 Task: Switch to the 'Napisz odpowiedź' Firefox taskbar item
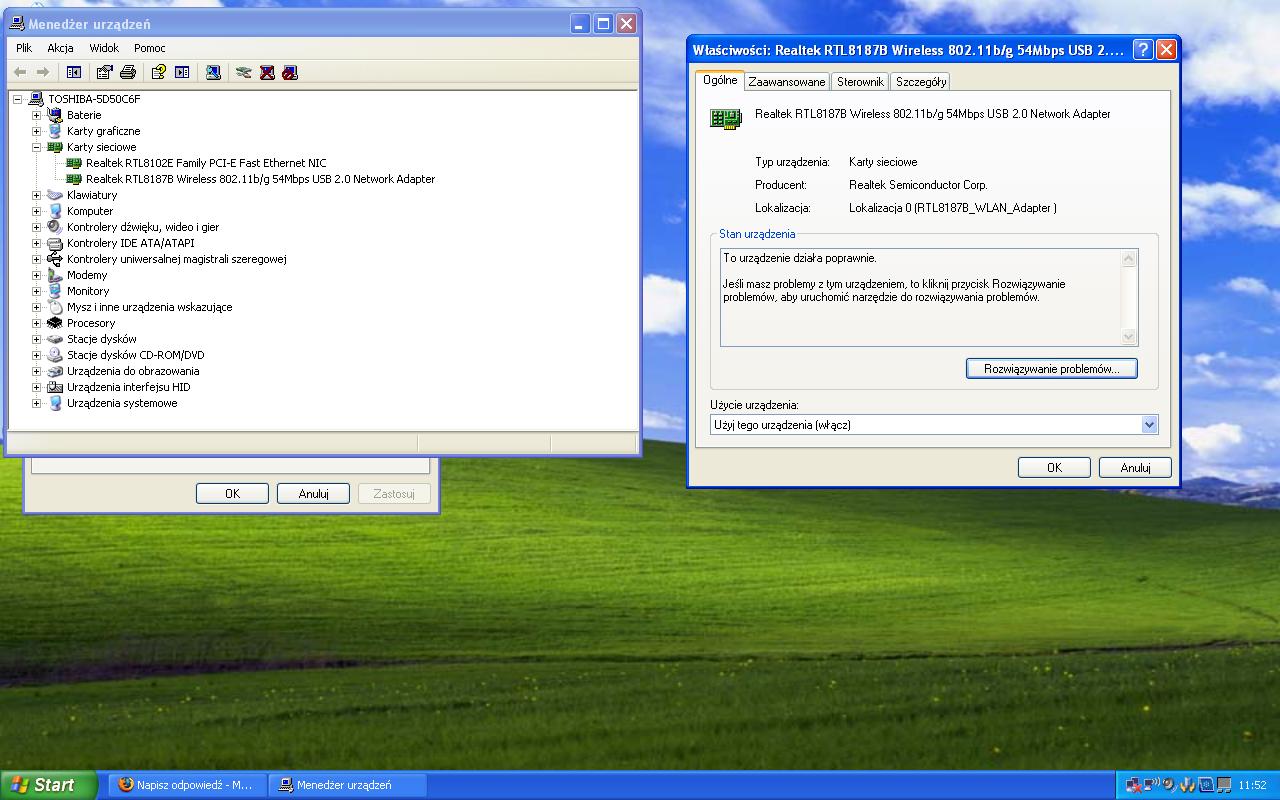(187, 785)
